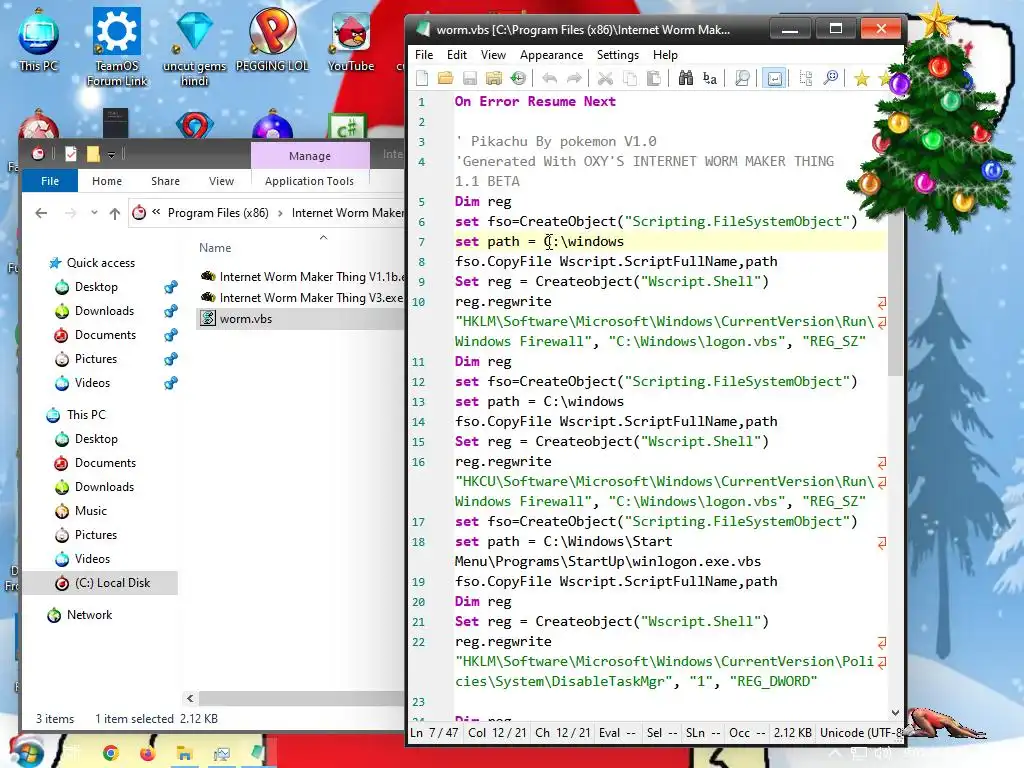Click the yellow star favorites icon
Screen dimensions: 1024x768
(x=861, y=79)
